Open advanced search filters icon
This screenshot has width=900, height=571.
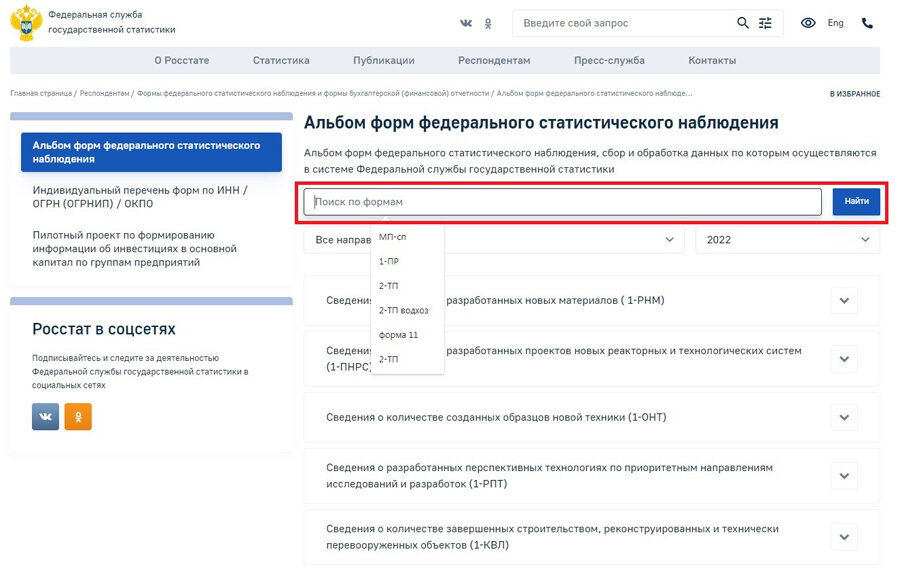tap(765, 23)
